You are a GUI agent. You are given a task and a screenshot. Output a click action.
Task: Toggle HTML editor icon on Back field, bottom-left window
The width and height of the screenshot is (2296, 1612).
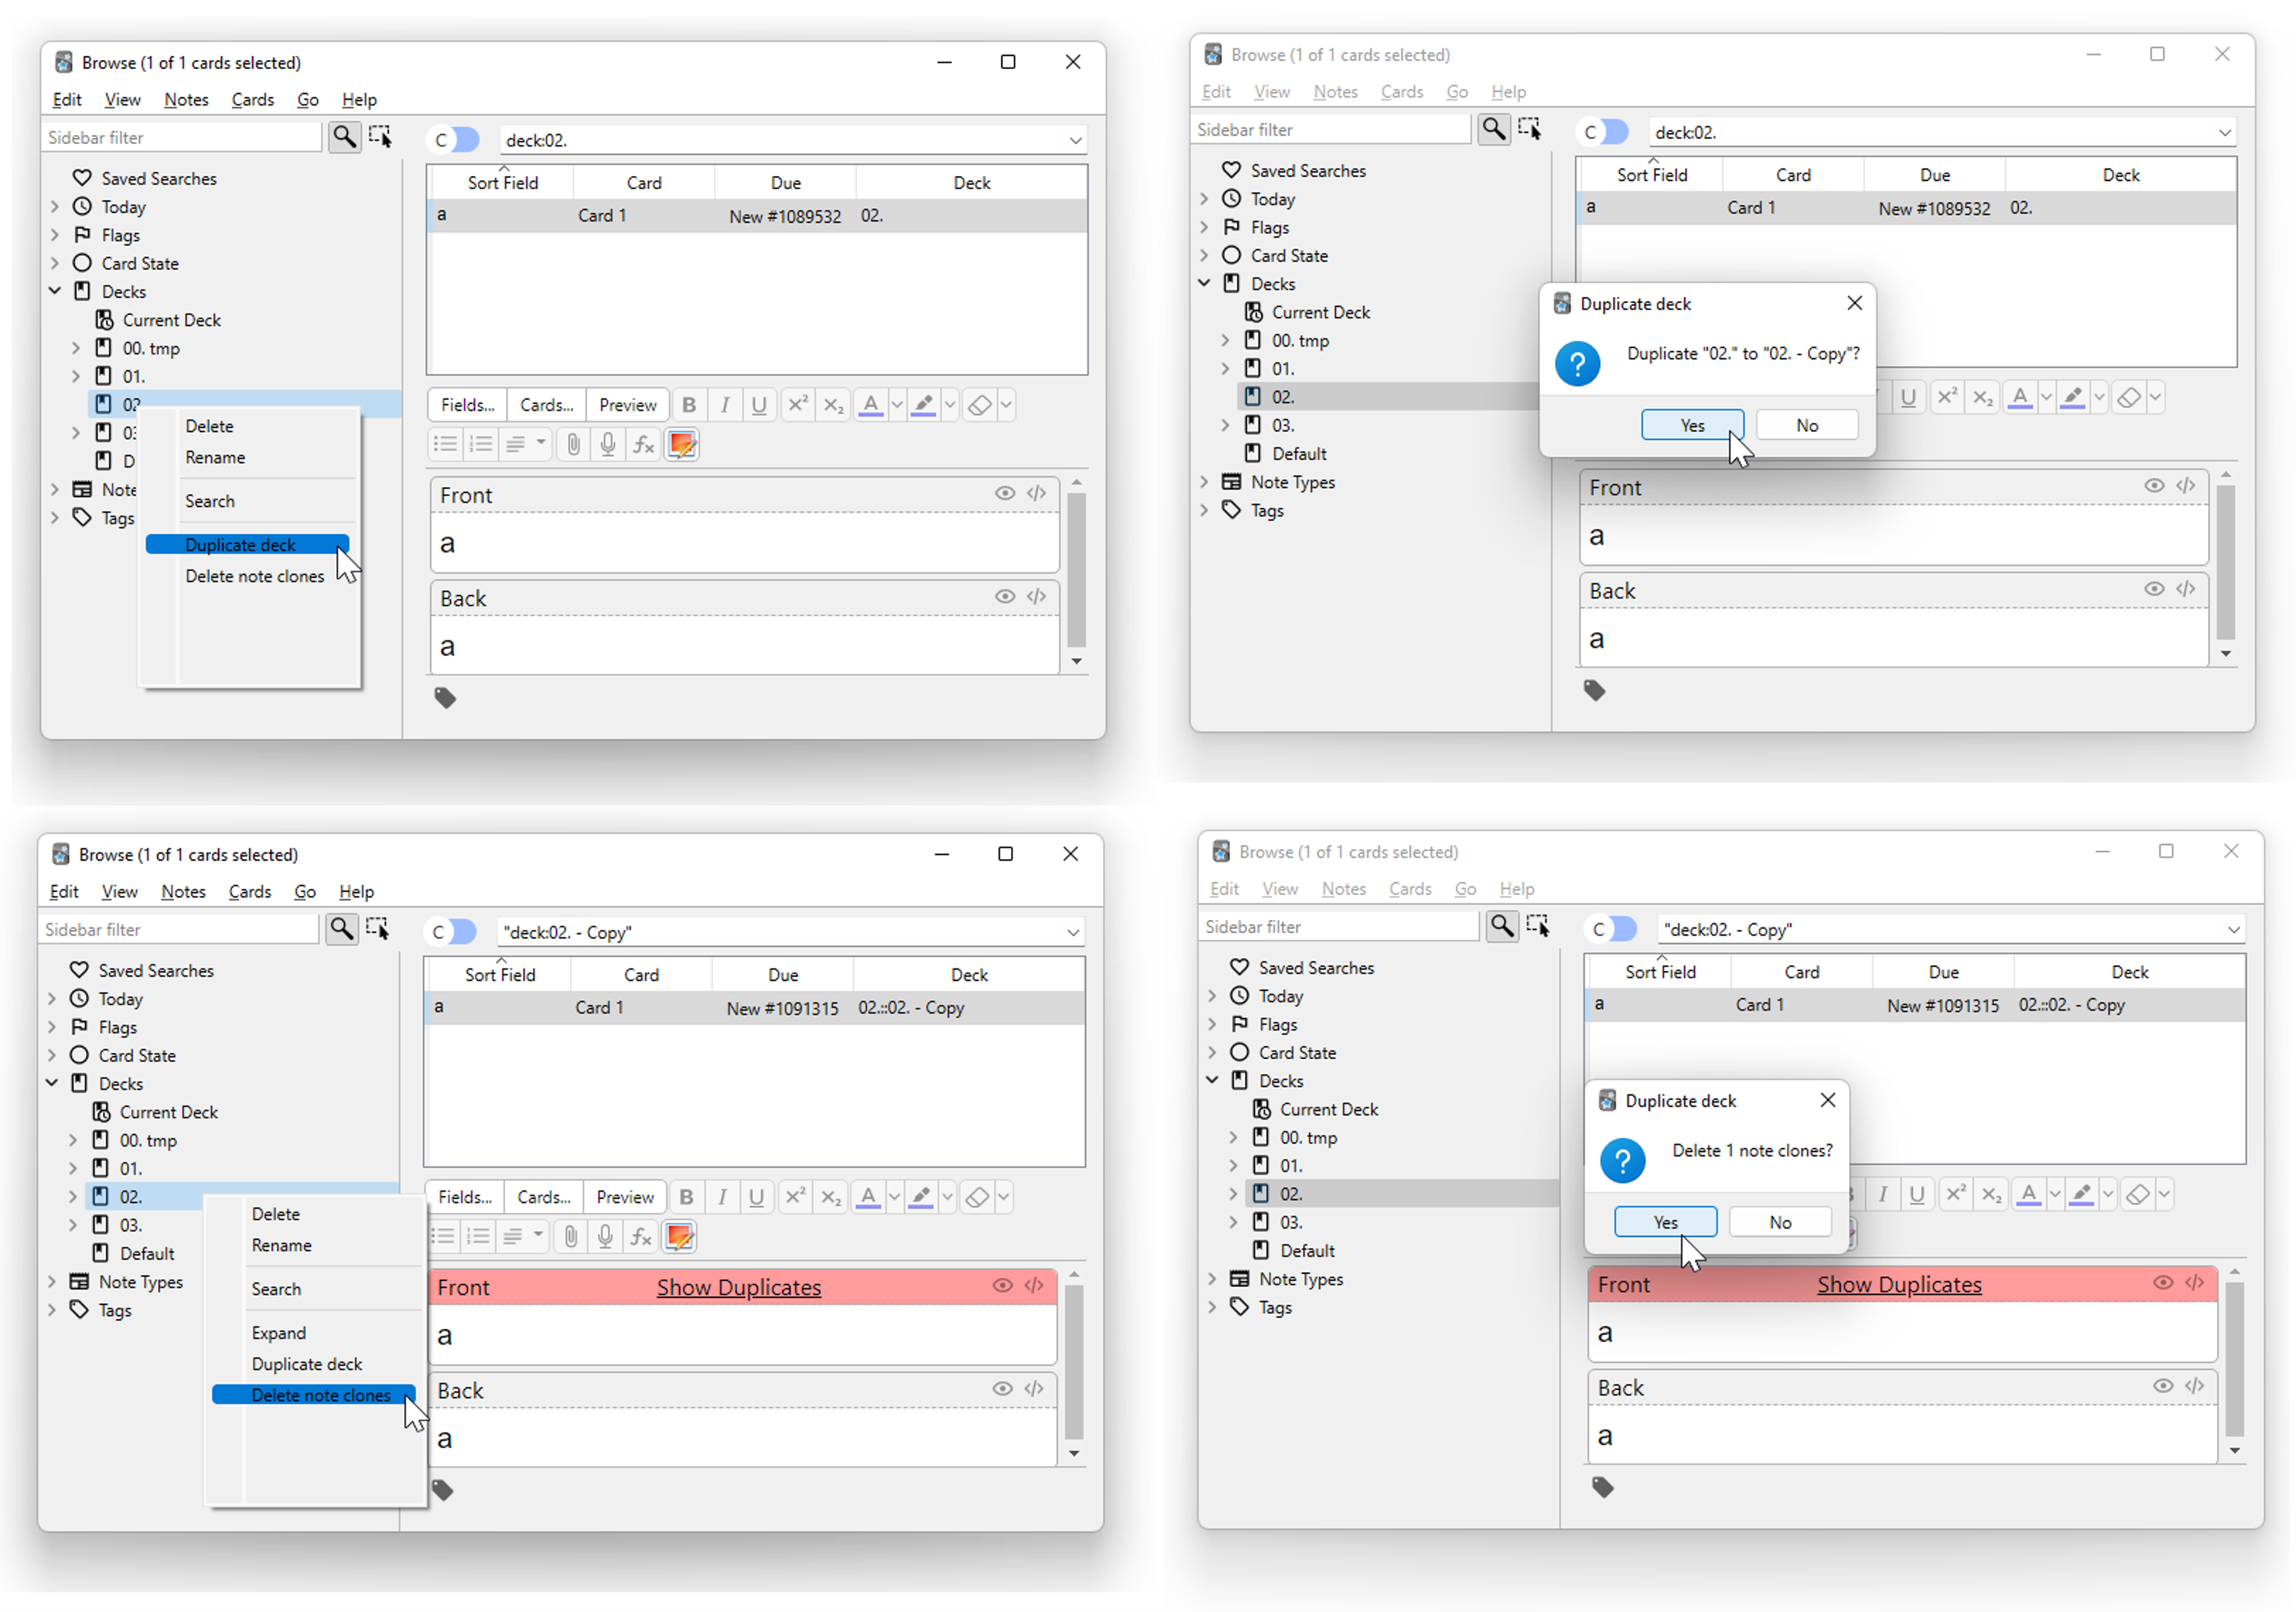click(1034, 1388)
